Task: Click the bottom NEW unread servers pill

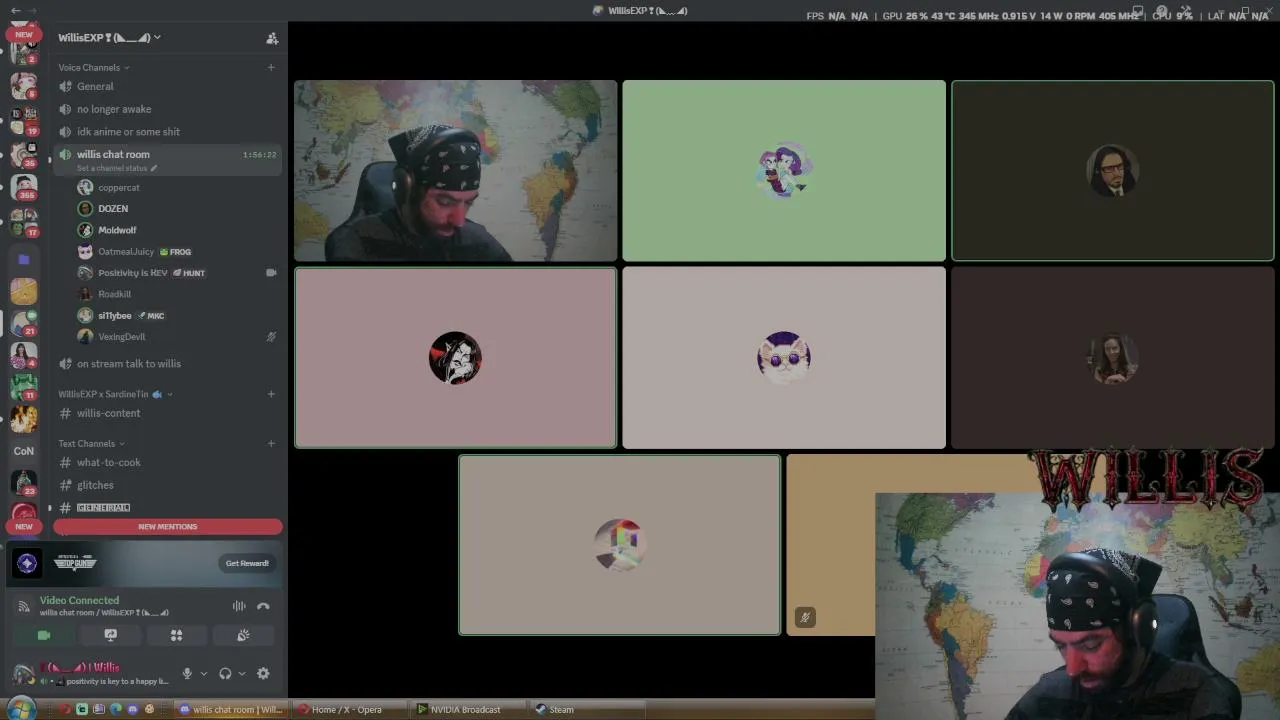Action: pyautogui.click(x=24, y=526)
